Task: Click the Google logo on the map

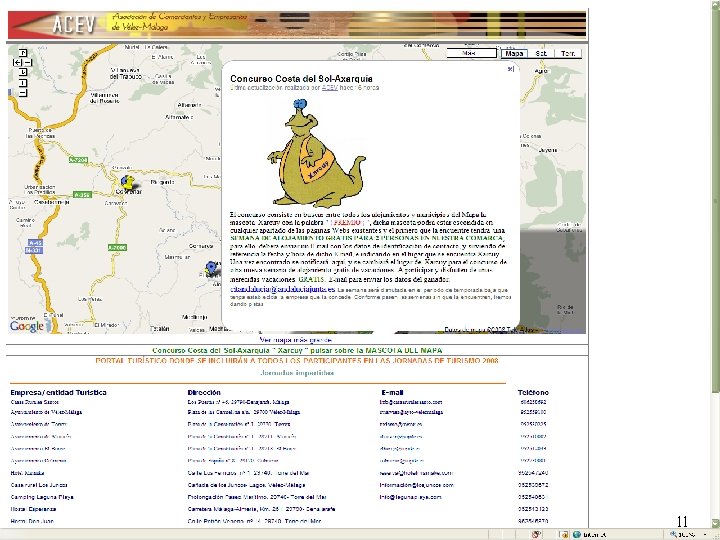Action: click(27, 326)
